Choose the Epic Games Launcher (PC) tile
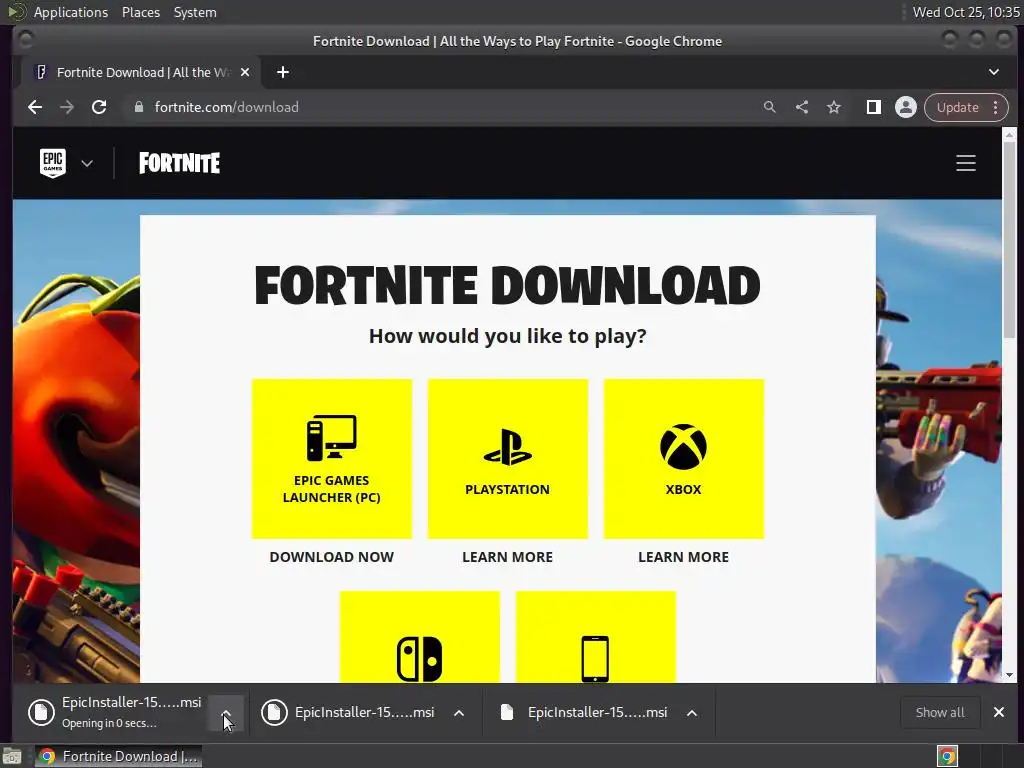This screenshot has height=768, width=1024. [x=332, y=458]
